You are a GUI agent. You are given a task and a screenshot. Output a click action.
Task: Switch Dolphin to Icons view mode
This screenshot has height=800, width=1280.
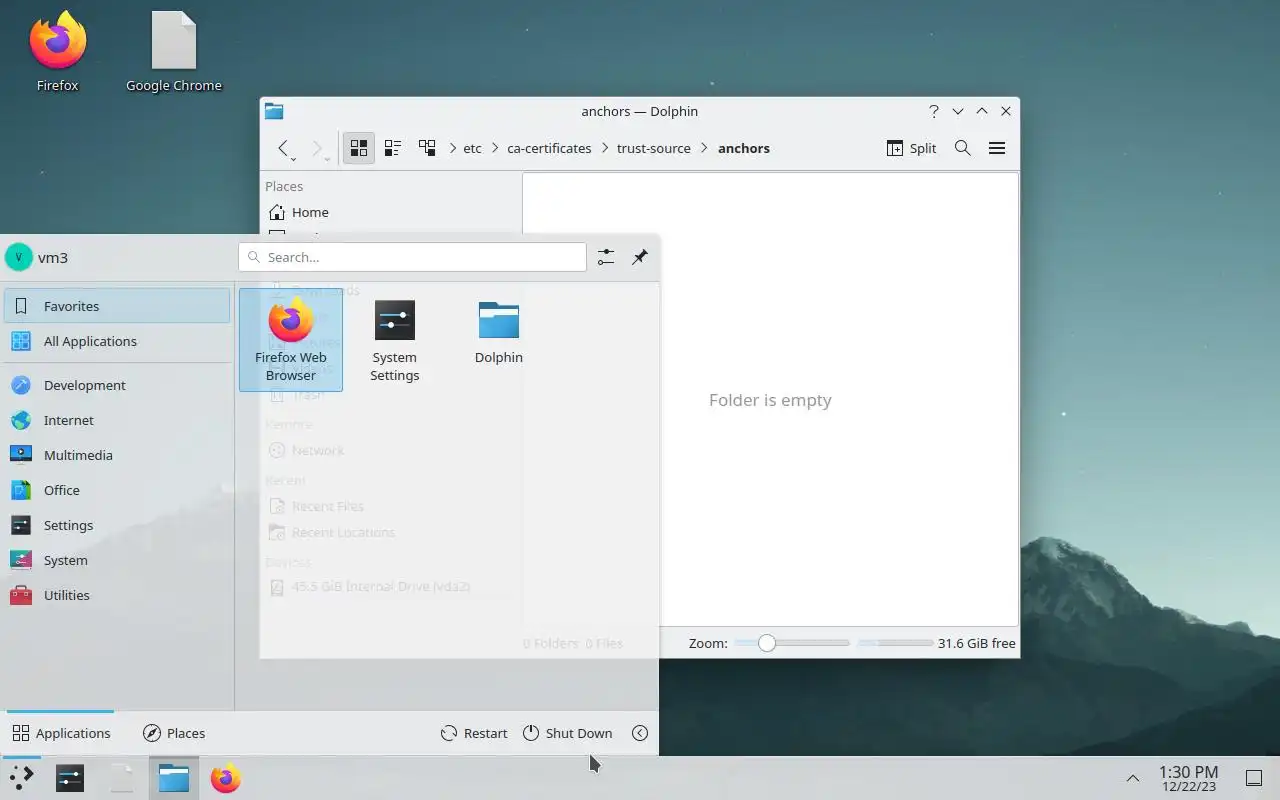pyautogui.click(x=359, y=148)
